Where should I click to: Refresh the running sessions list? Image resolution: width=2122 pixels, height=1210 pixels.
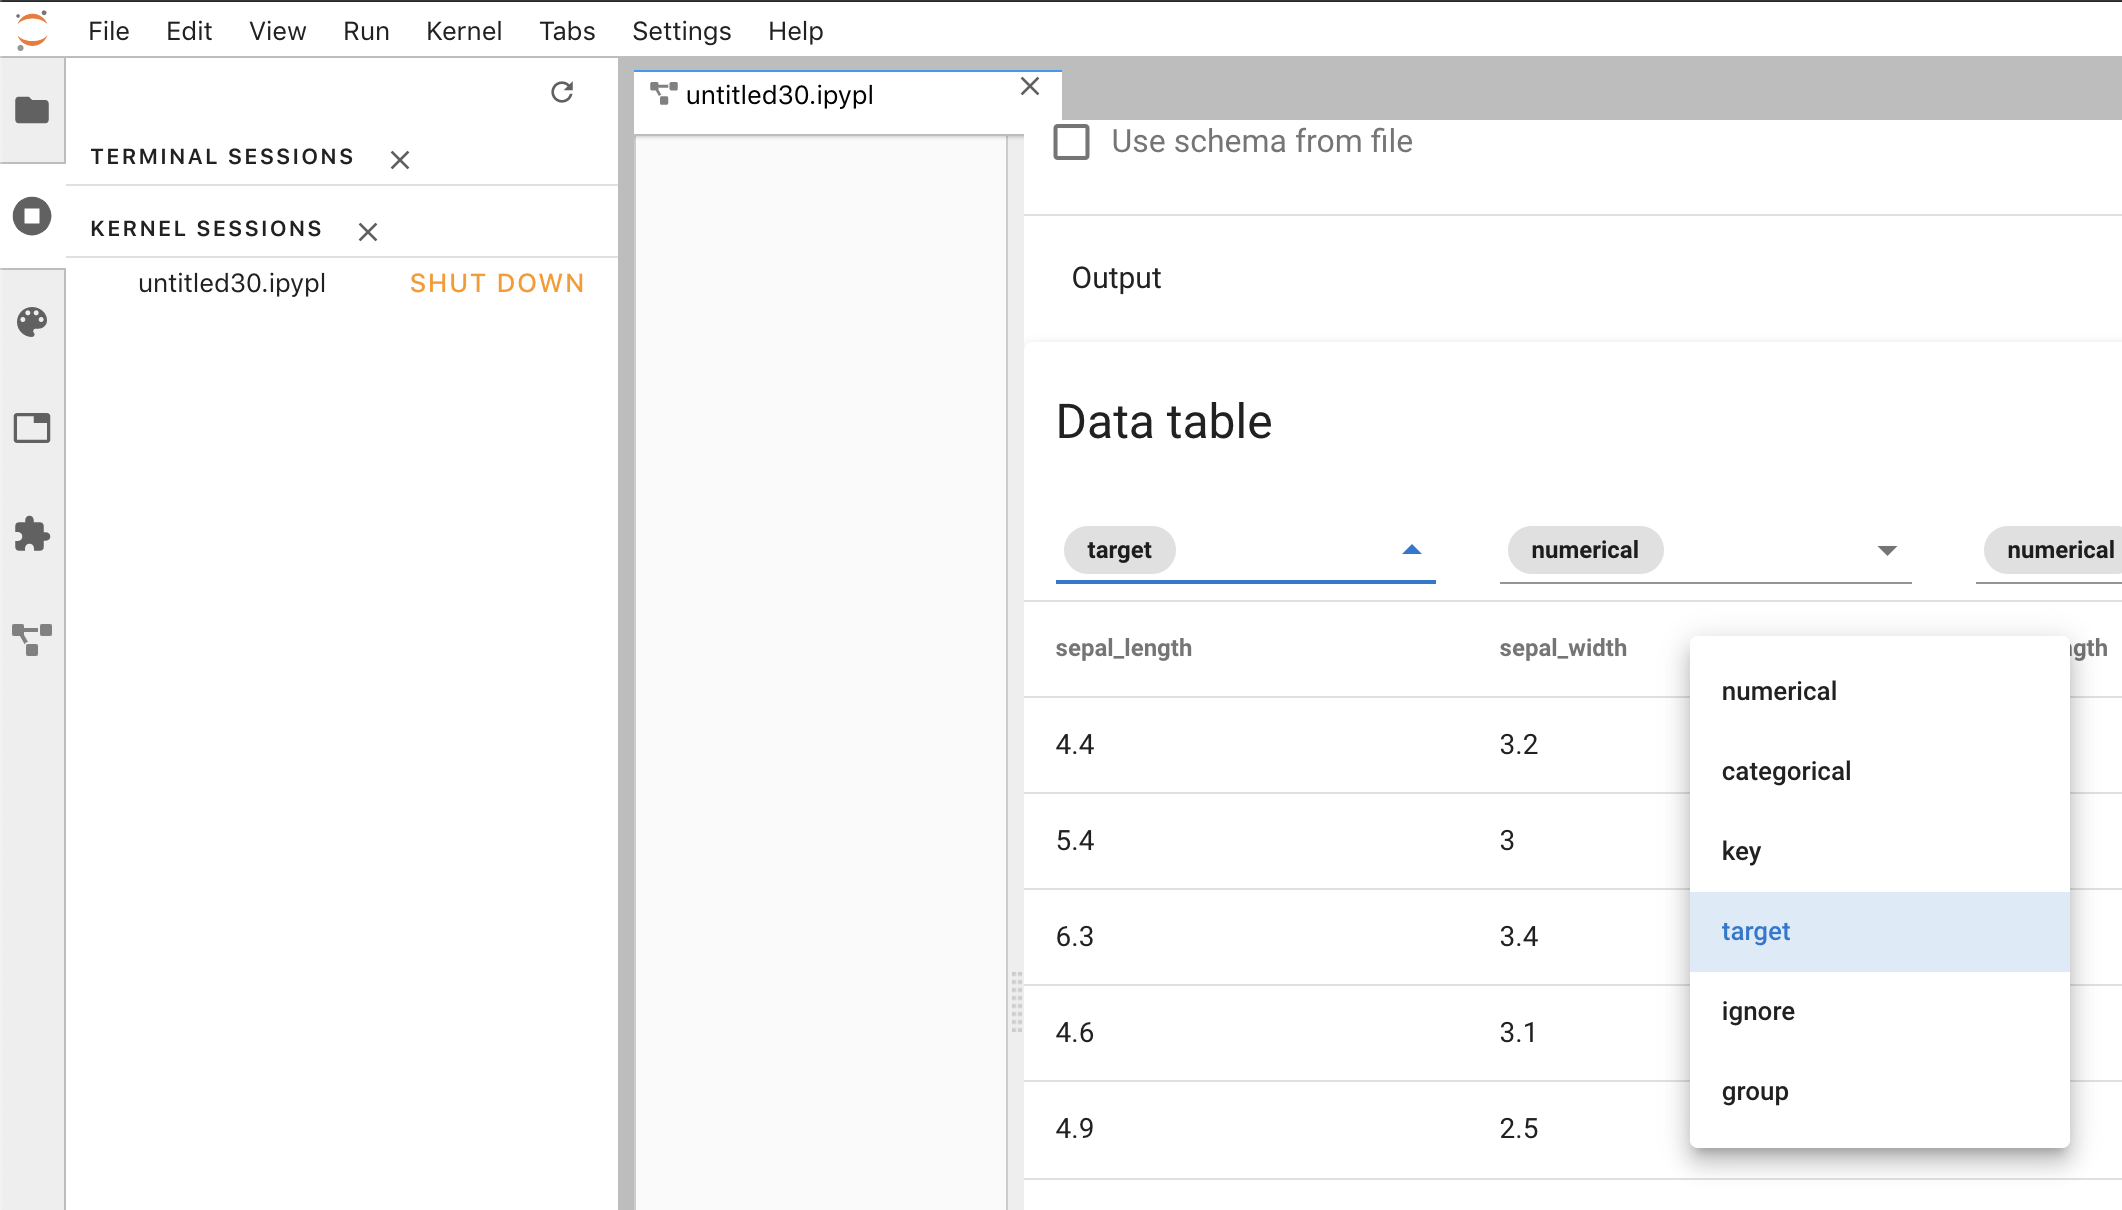click(562, 93)
